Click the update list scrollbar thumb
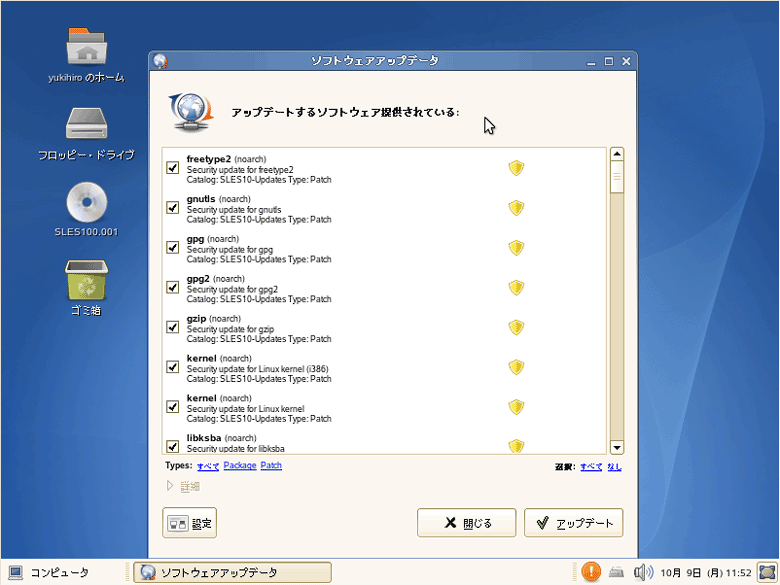The height and width of the screenshot is (585, 780). [617, 177]
